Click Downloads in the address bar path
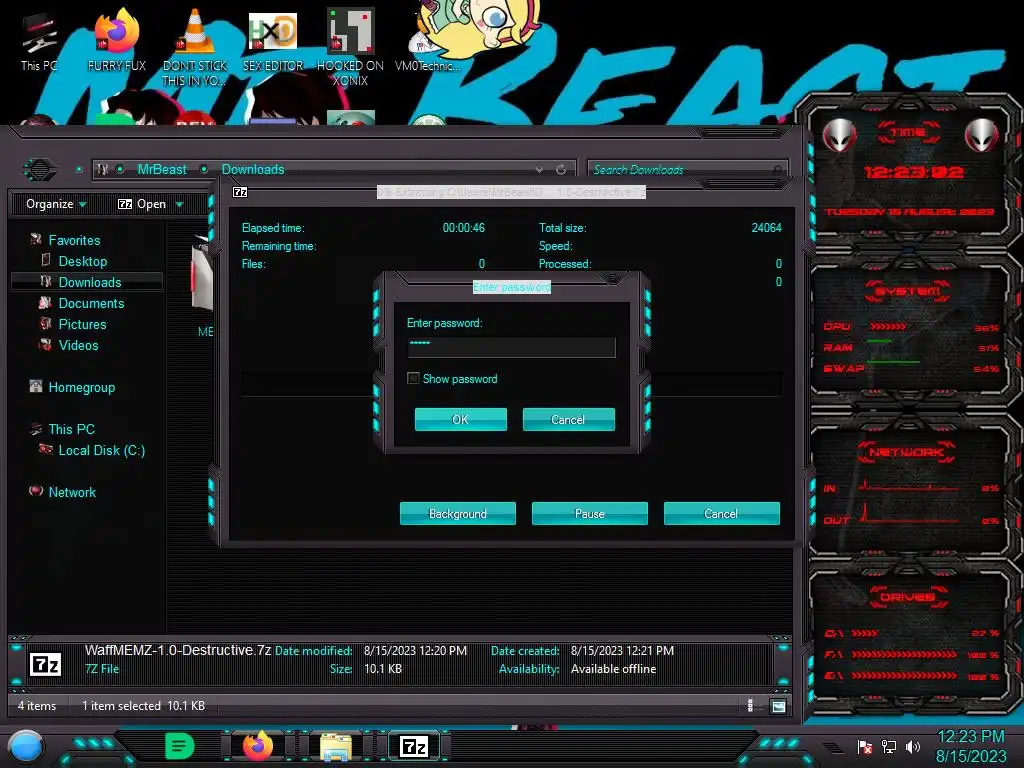Image resolution: width=1024 pixels, height=768 pixels. [253, 170]
